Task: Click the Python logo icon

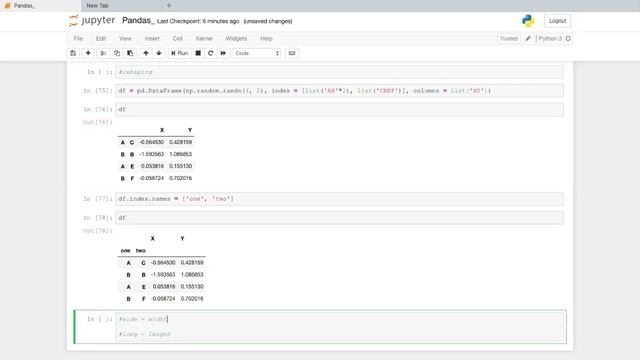Action: (x=528, y=21)
